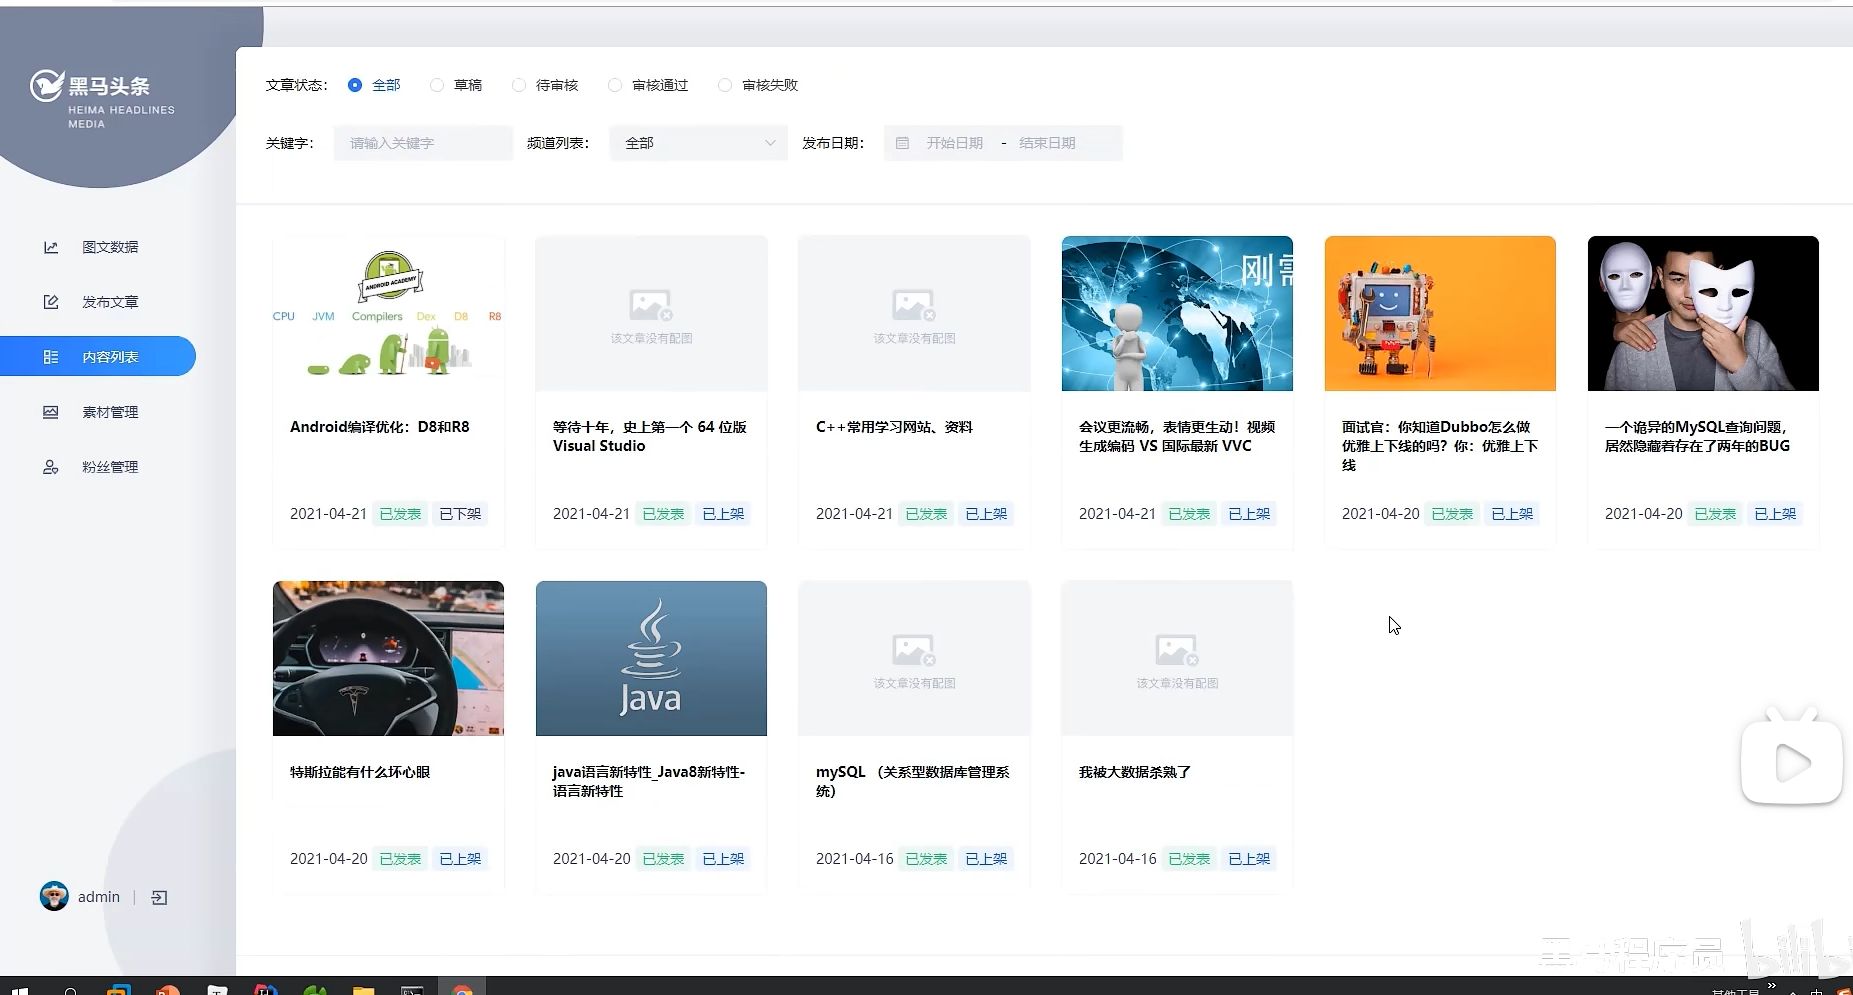
Task: Click the title starting "面试官：你知道Dubbo"
Action: [1440, 446]
